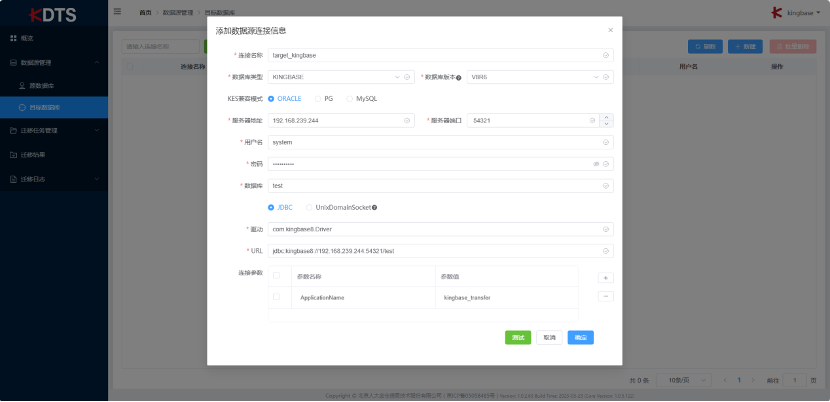This screenshot has width=830, height=402.
Task: Click the blue 确定 confirm button
Action: [x=581, y=337]
